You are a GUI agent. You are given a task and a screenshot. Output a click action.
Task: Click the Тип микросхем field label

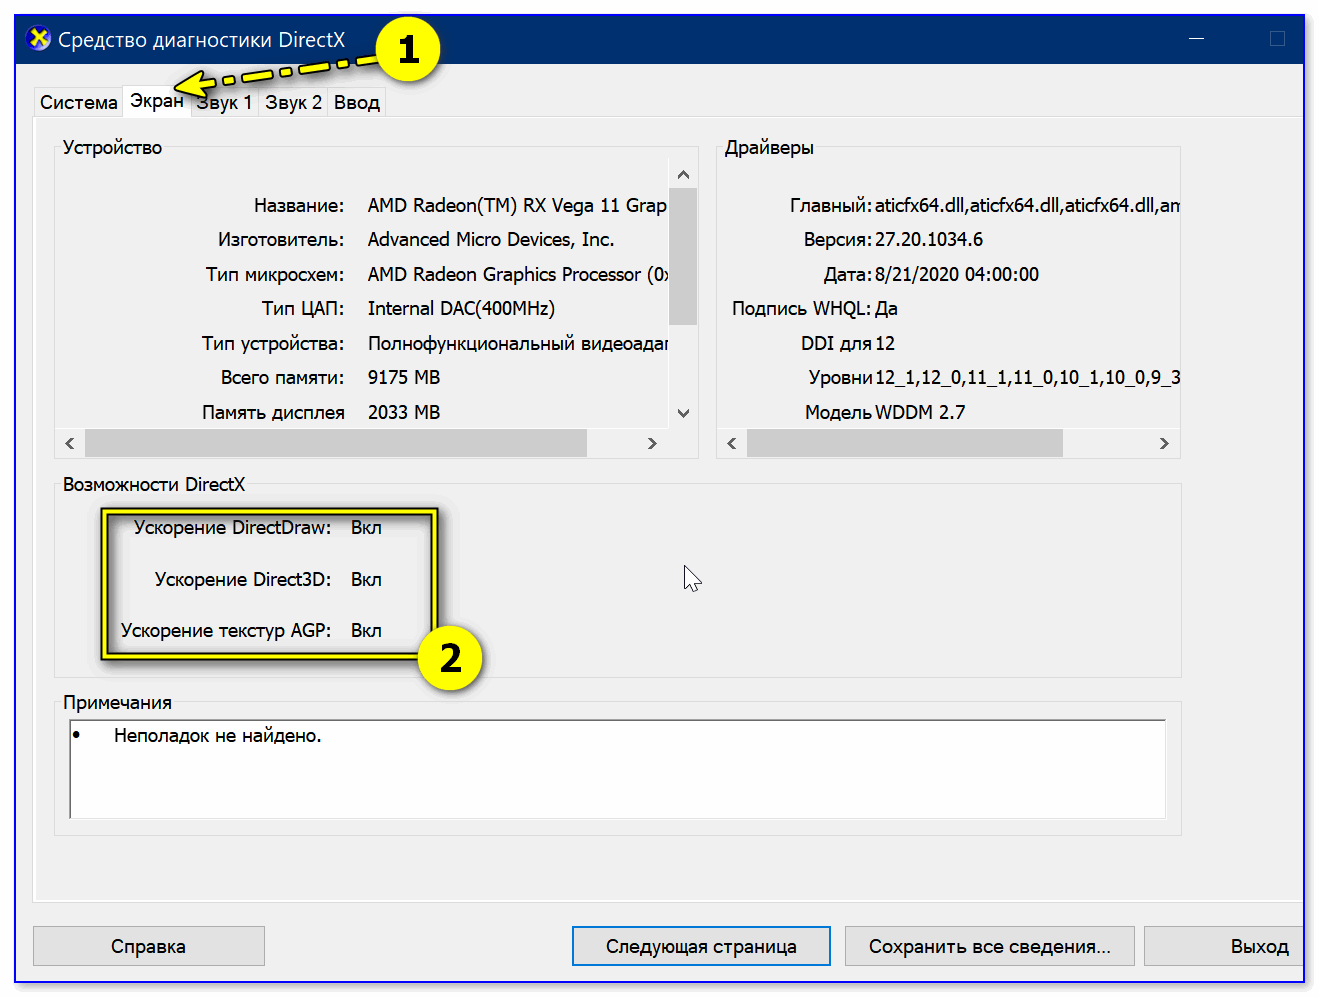(275, 274)
